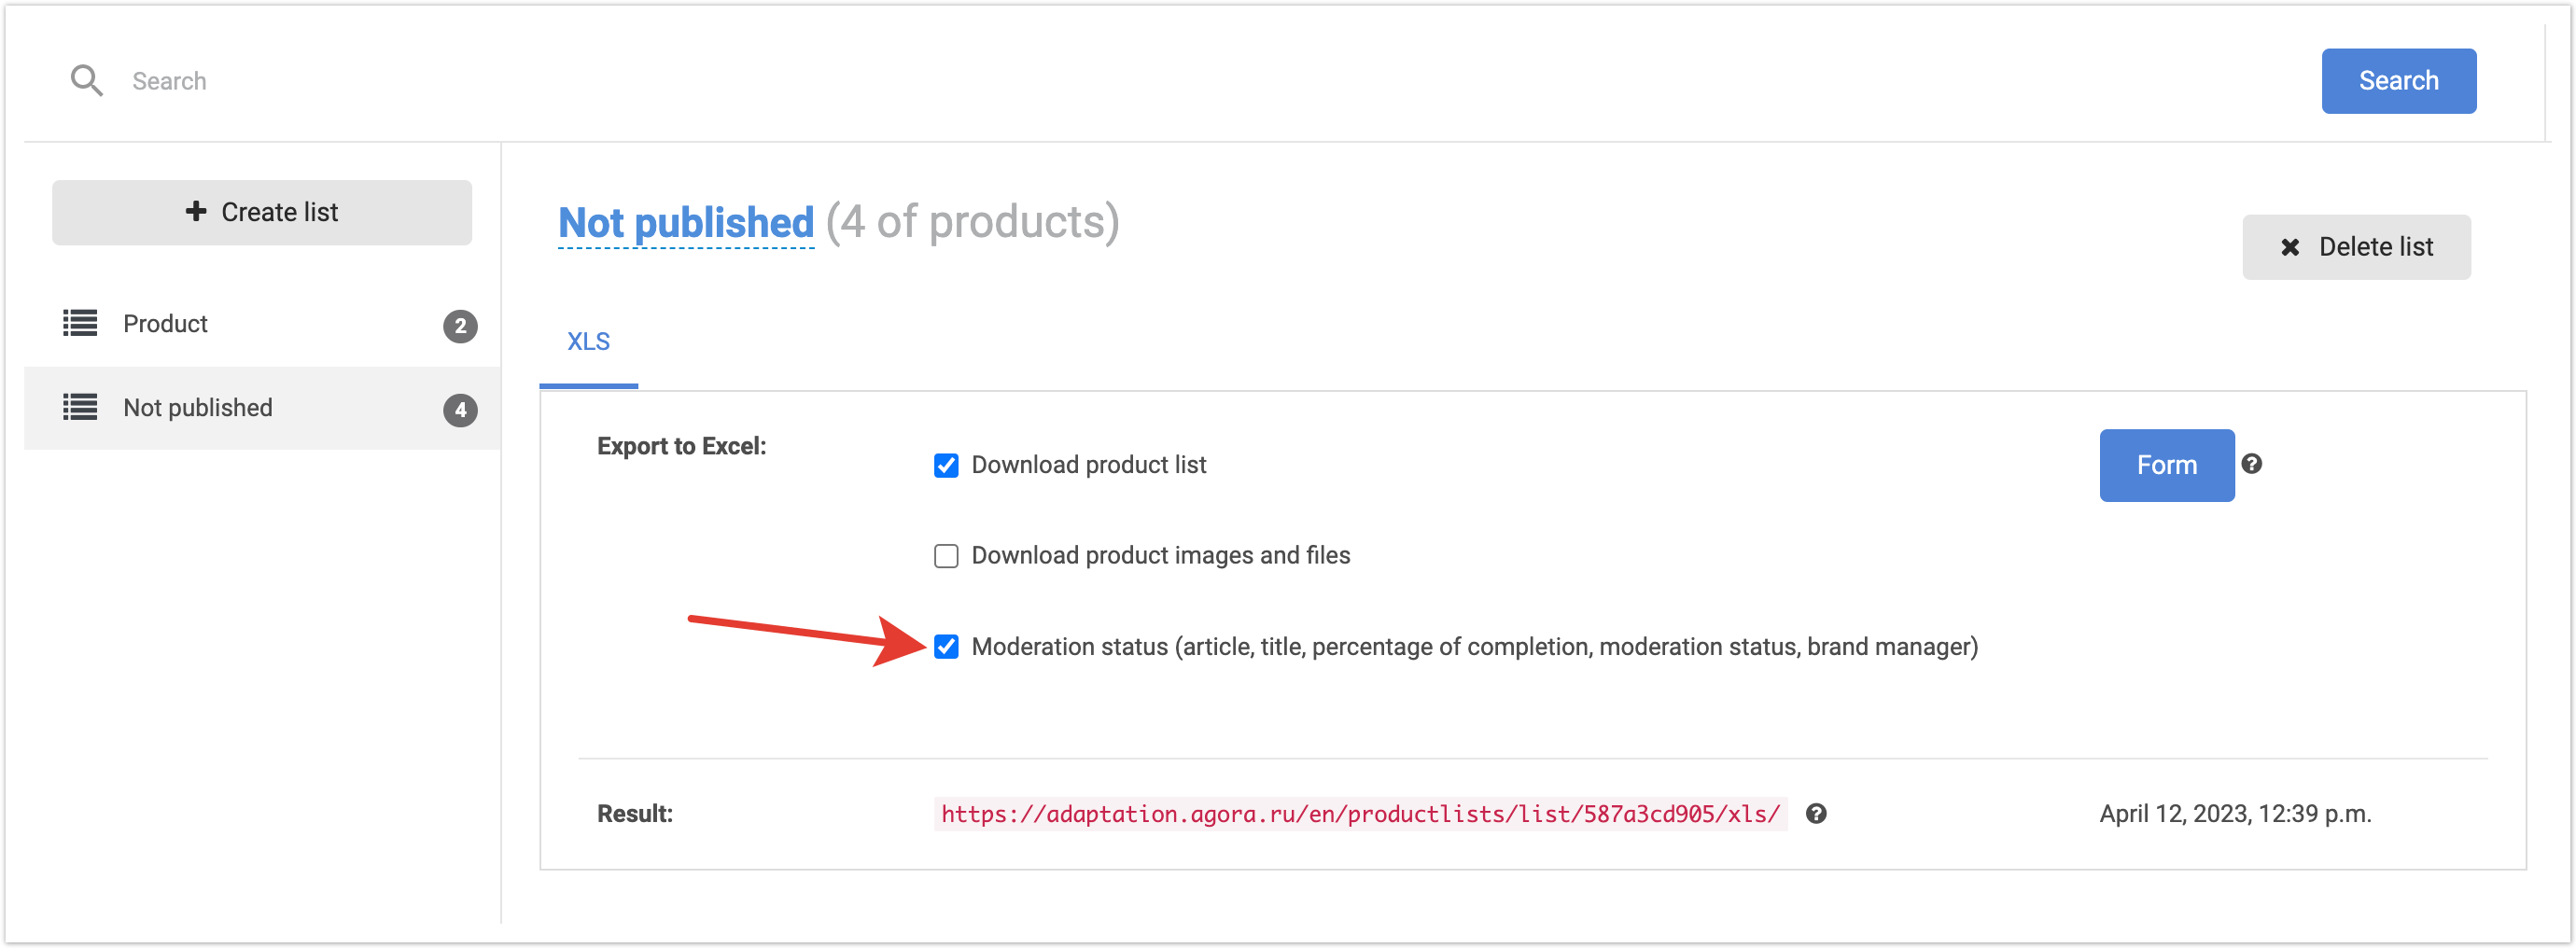Rename list via Not published title
The image size is (2576, 948).
click(x=686, y=223)
